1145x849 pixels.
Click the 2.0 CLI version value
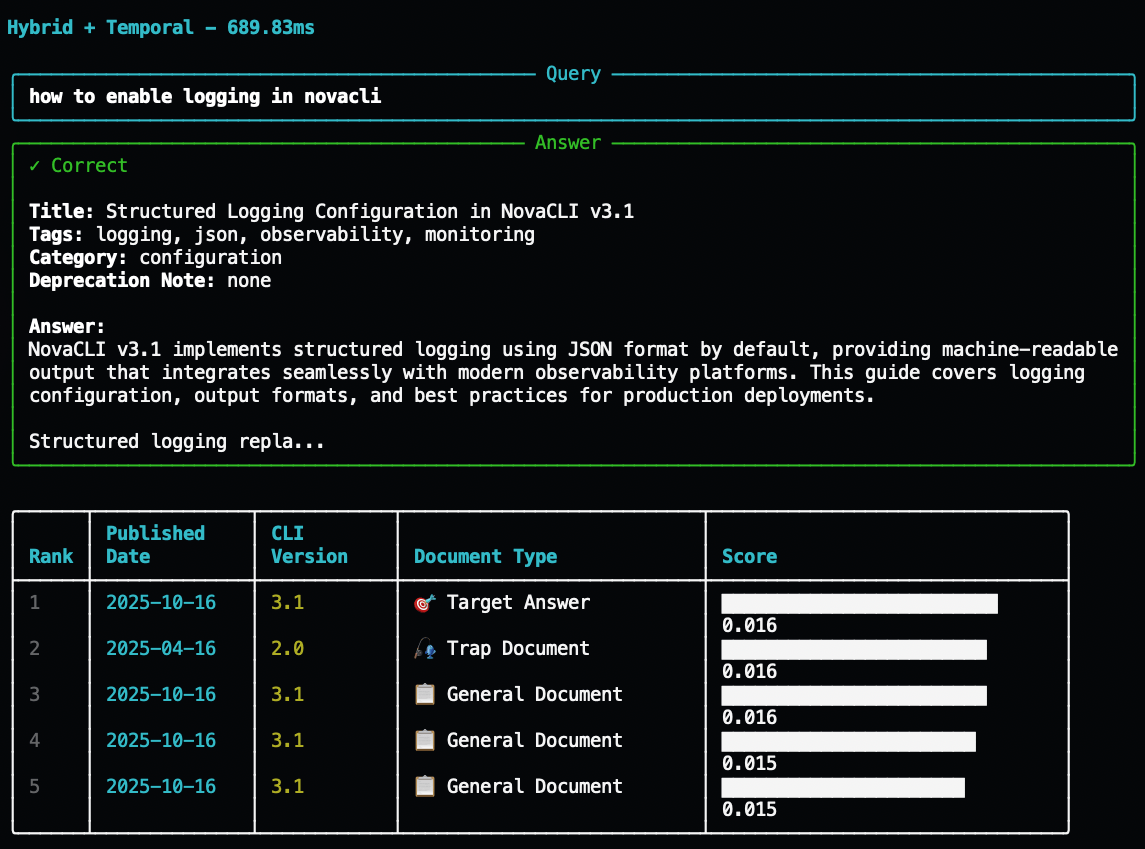coord(287,649)
